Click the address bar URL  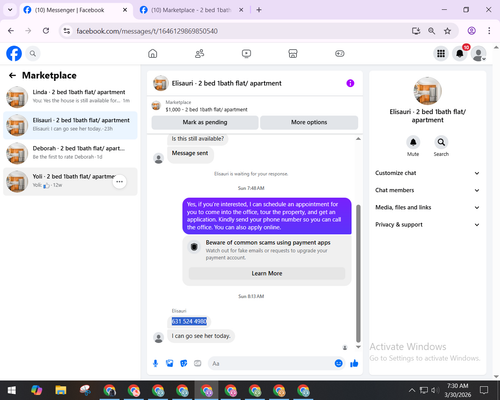click(x=147, y=31)
